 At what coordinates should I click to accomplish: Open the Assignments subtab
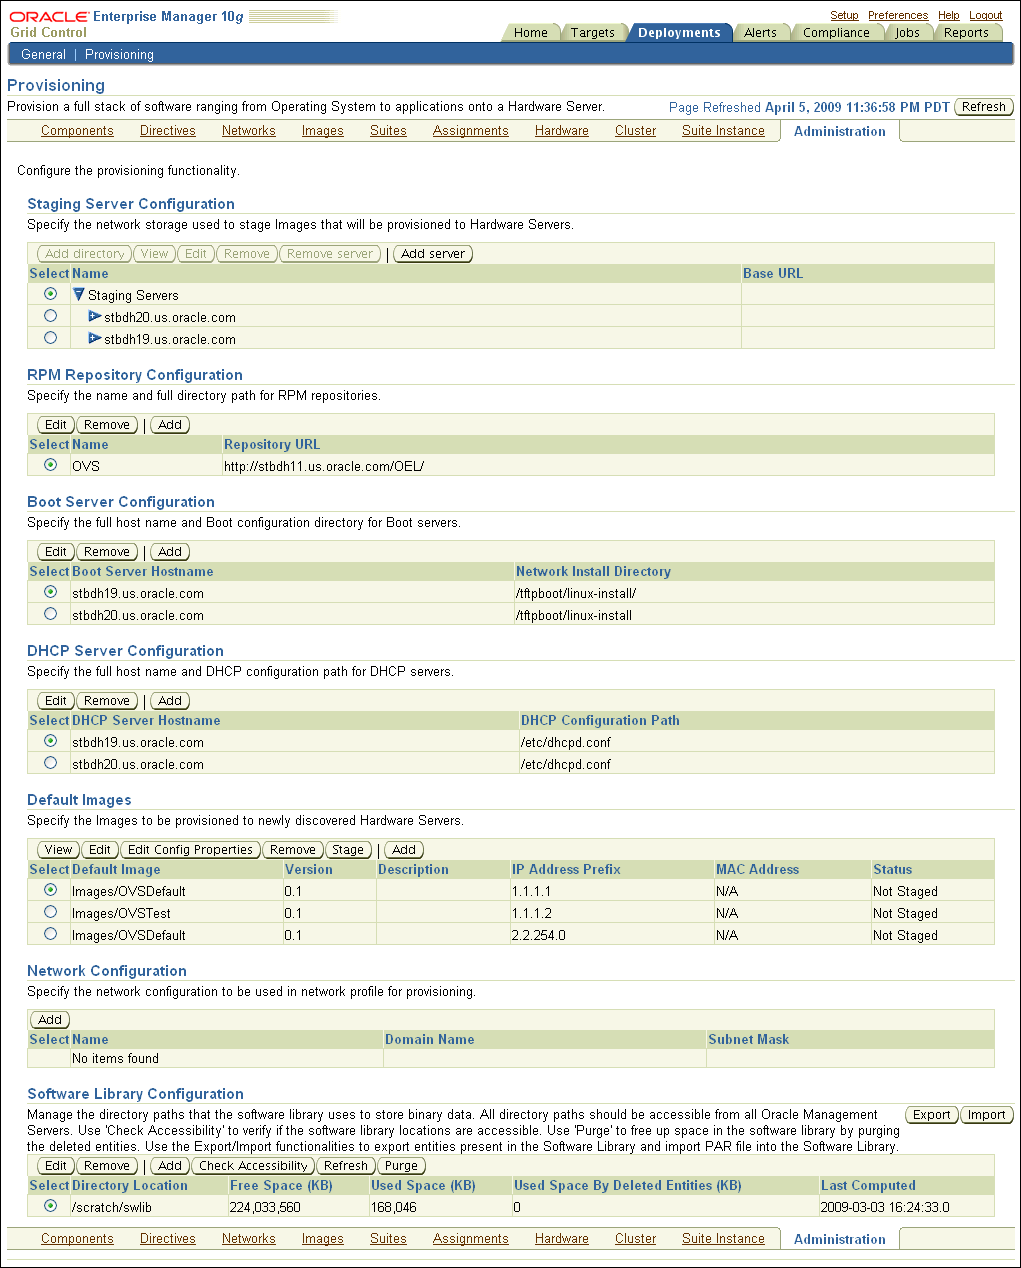point(470,130)
